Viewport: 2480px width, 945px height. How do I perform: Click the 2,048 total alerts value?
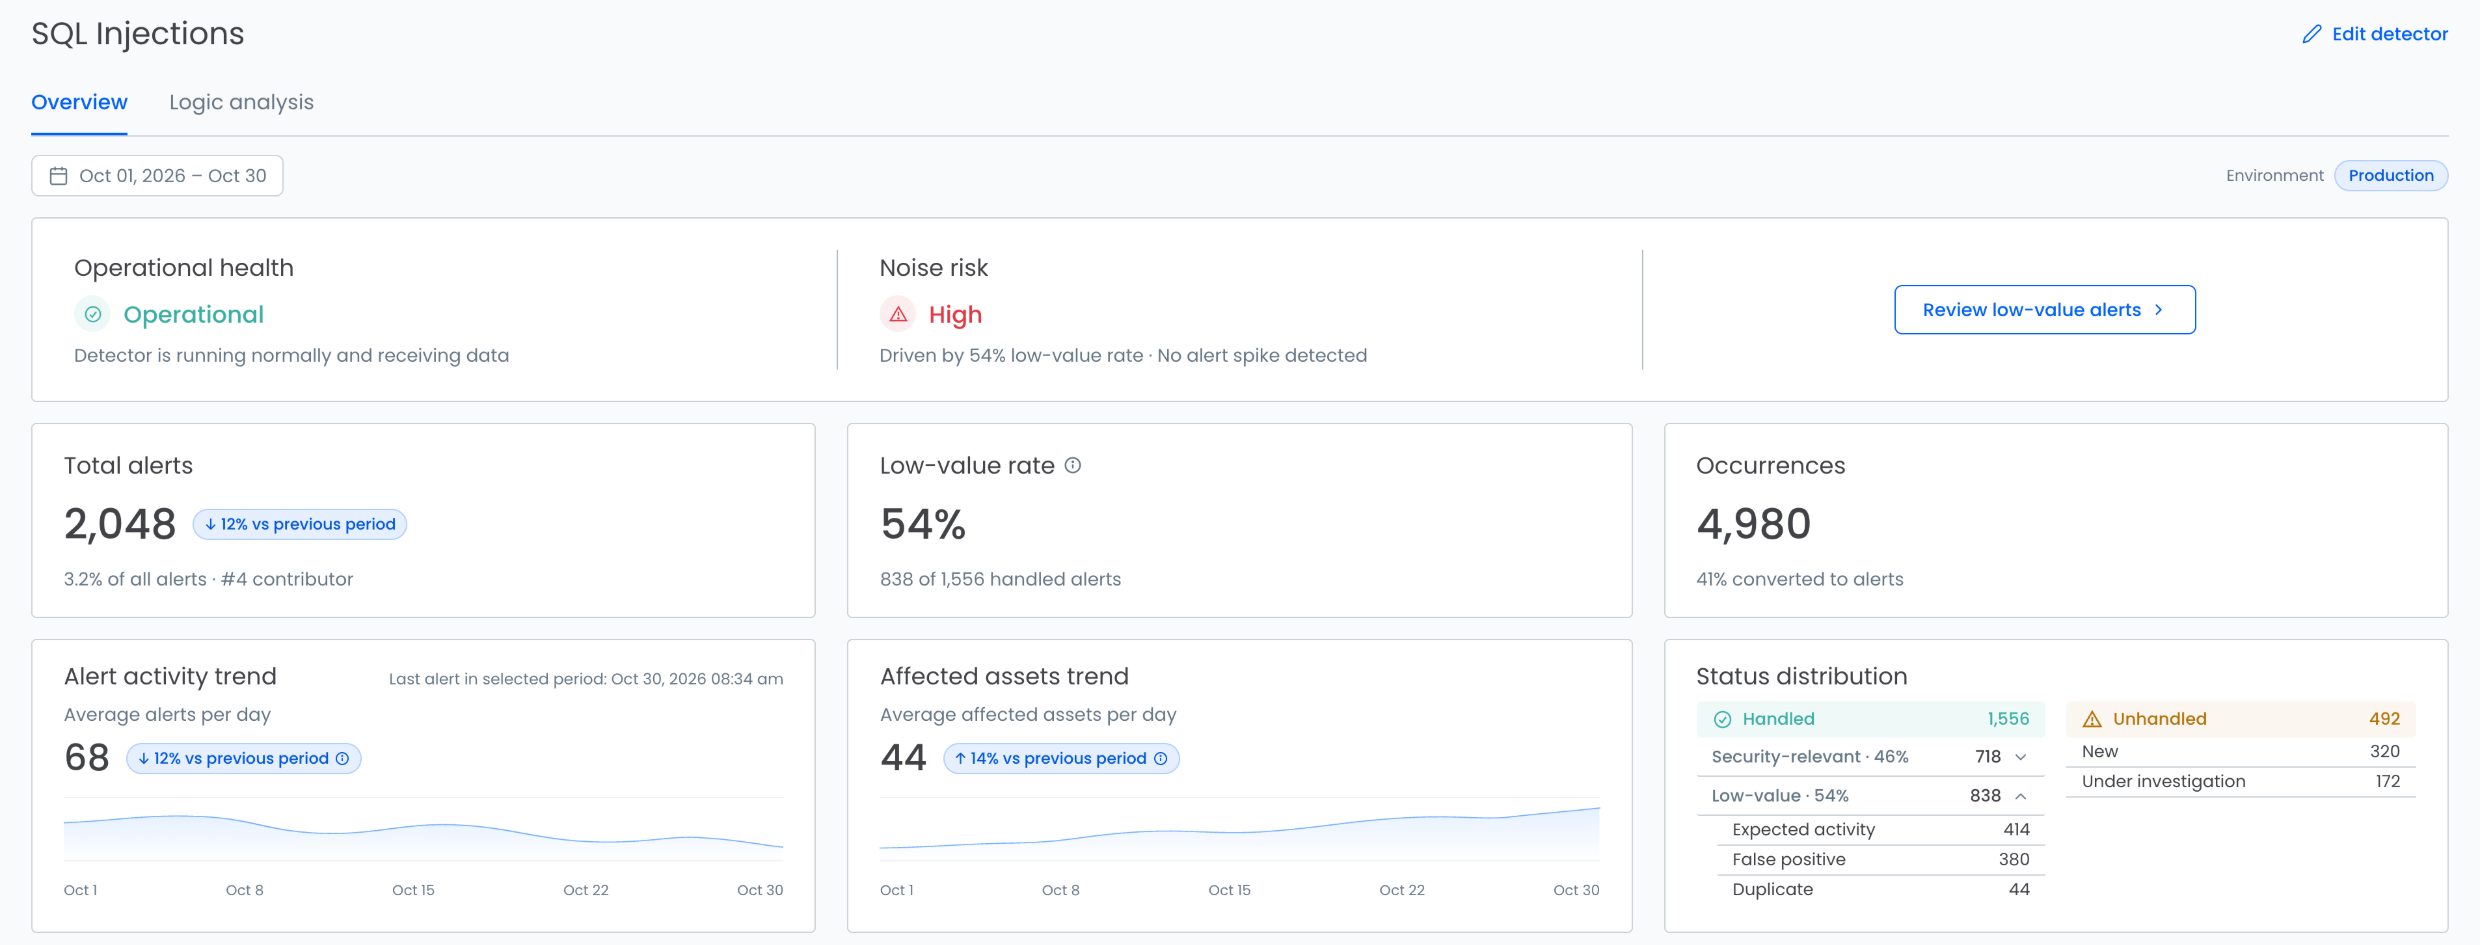tap(120, 524)
